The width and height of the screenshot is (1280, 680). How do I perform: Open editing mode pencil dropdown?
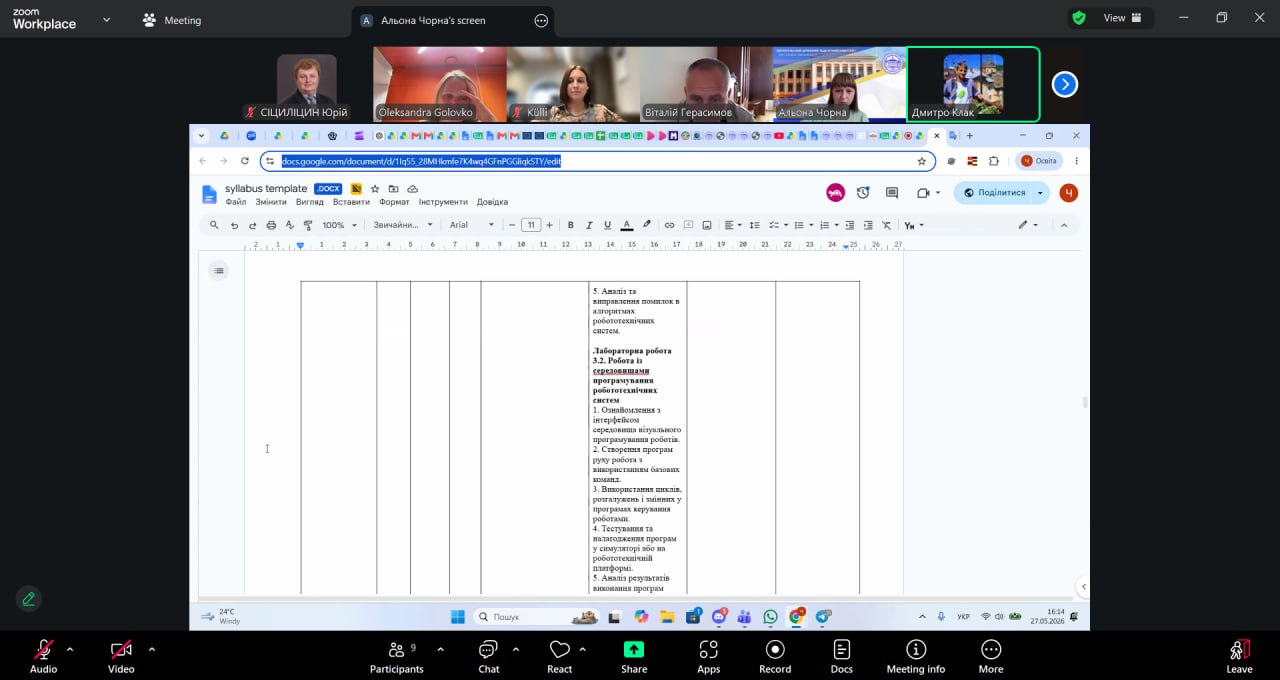coord(1028,225)
